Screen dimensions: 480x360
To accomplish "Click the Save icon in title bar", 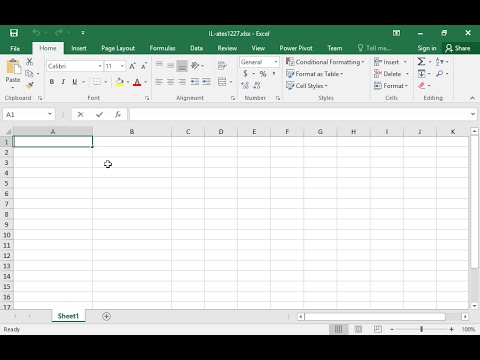I will coord(14,33).
